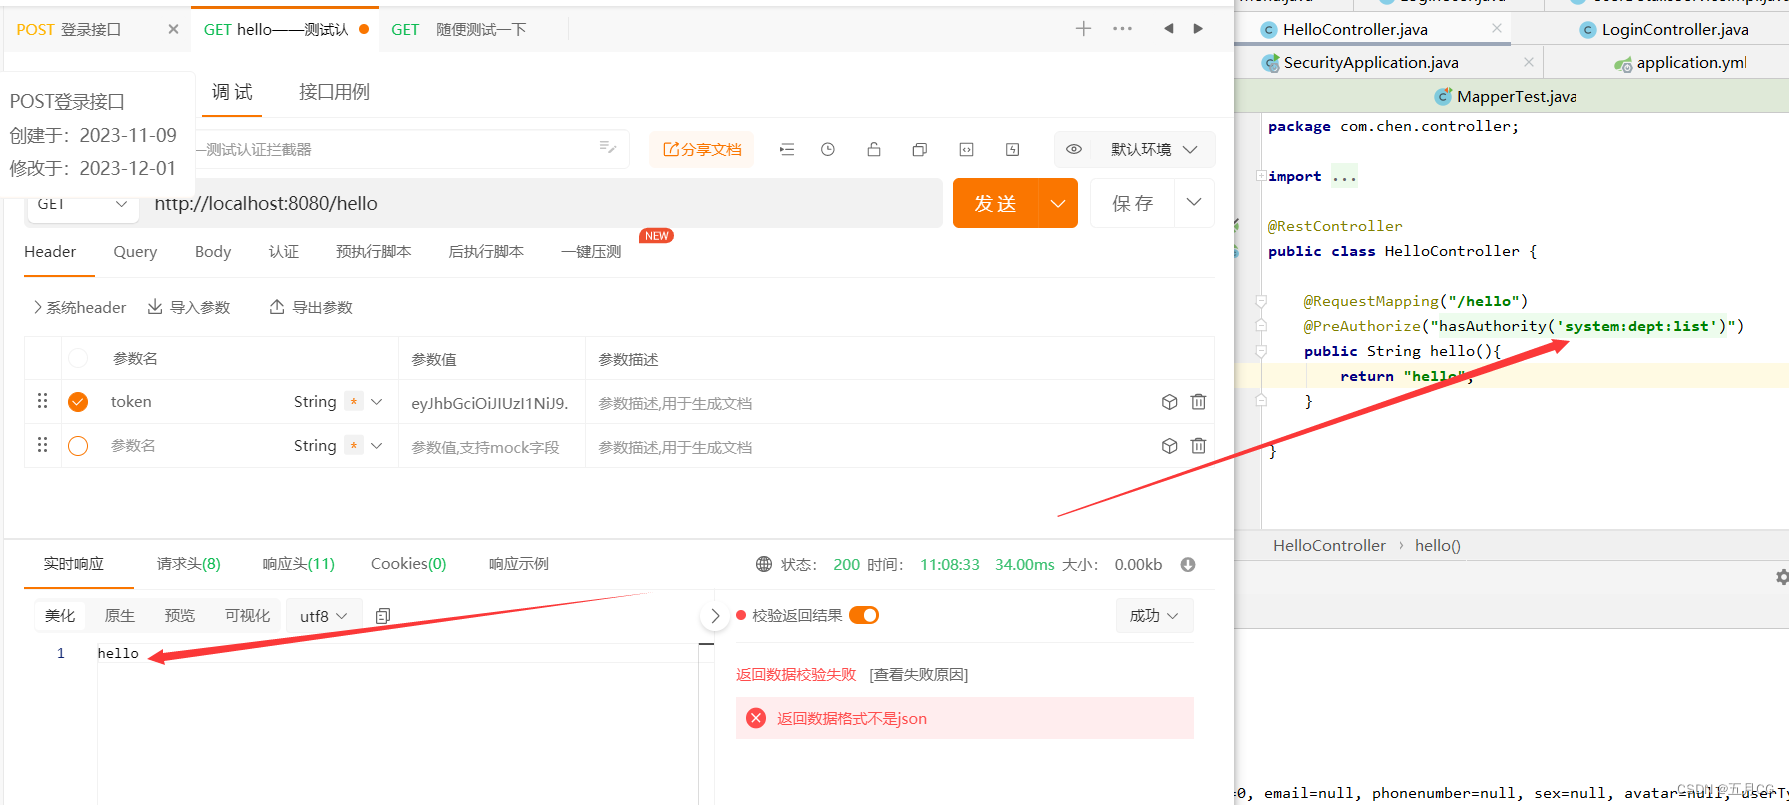Switch to the Query tab
The height and width of the screenshot is (805, 1789).
pos(135,252)
